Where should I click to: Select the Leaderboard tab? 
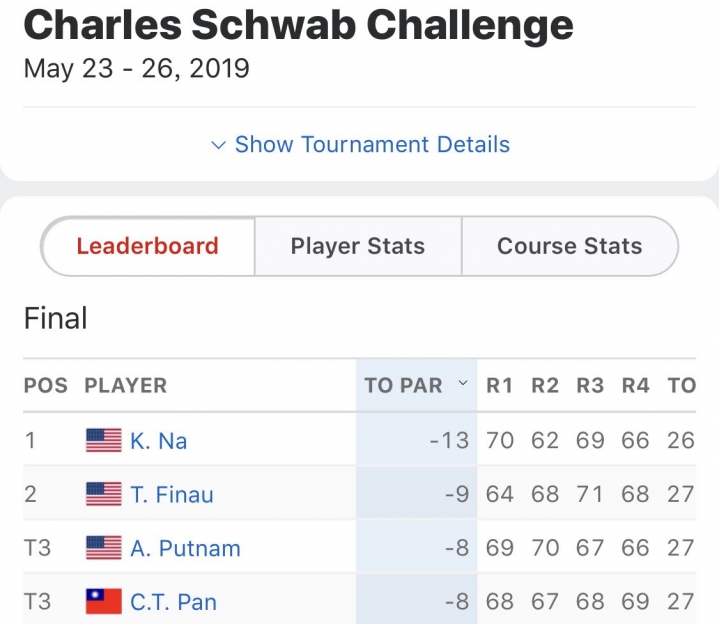[148, 246]
